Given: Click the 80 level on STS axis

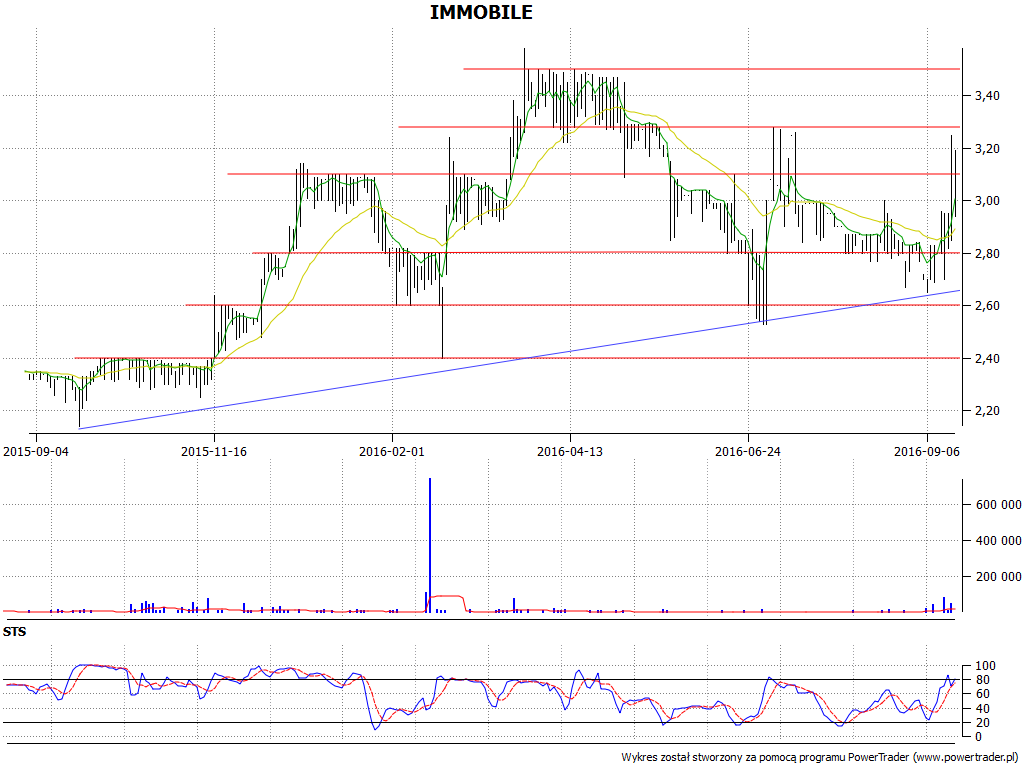Looking at the screenshot, I should pos(982,680).
